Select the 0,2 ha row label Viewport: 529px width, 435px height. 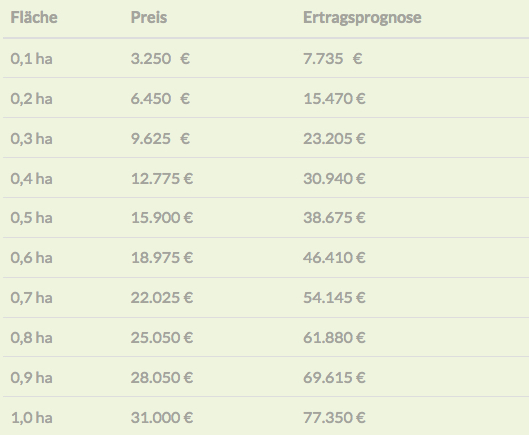(x=31, y=99)
